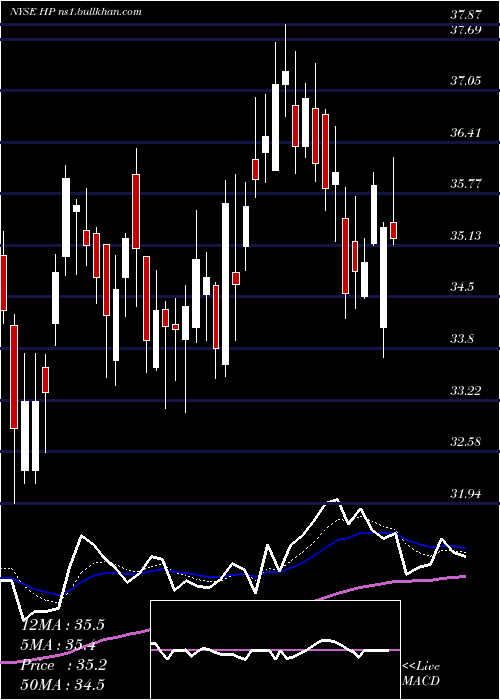
Task: Click the 33.8 price axis label
Action: (x=462, y=339)
